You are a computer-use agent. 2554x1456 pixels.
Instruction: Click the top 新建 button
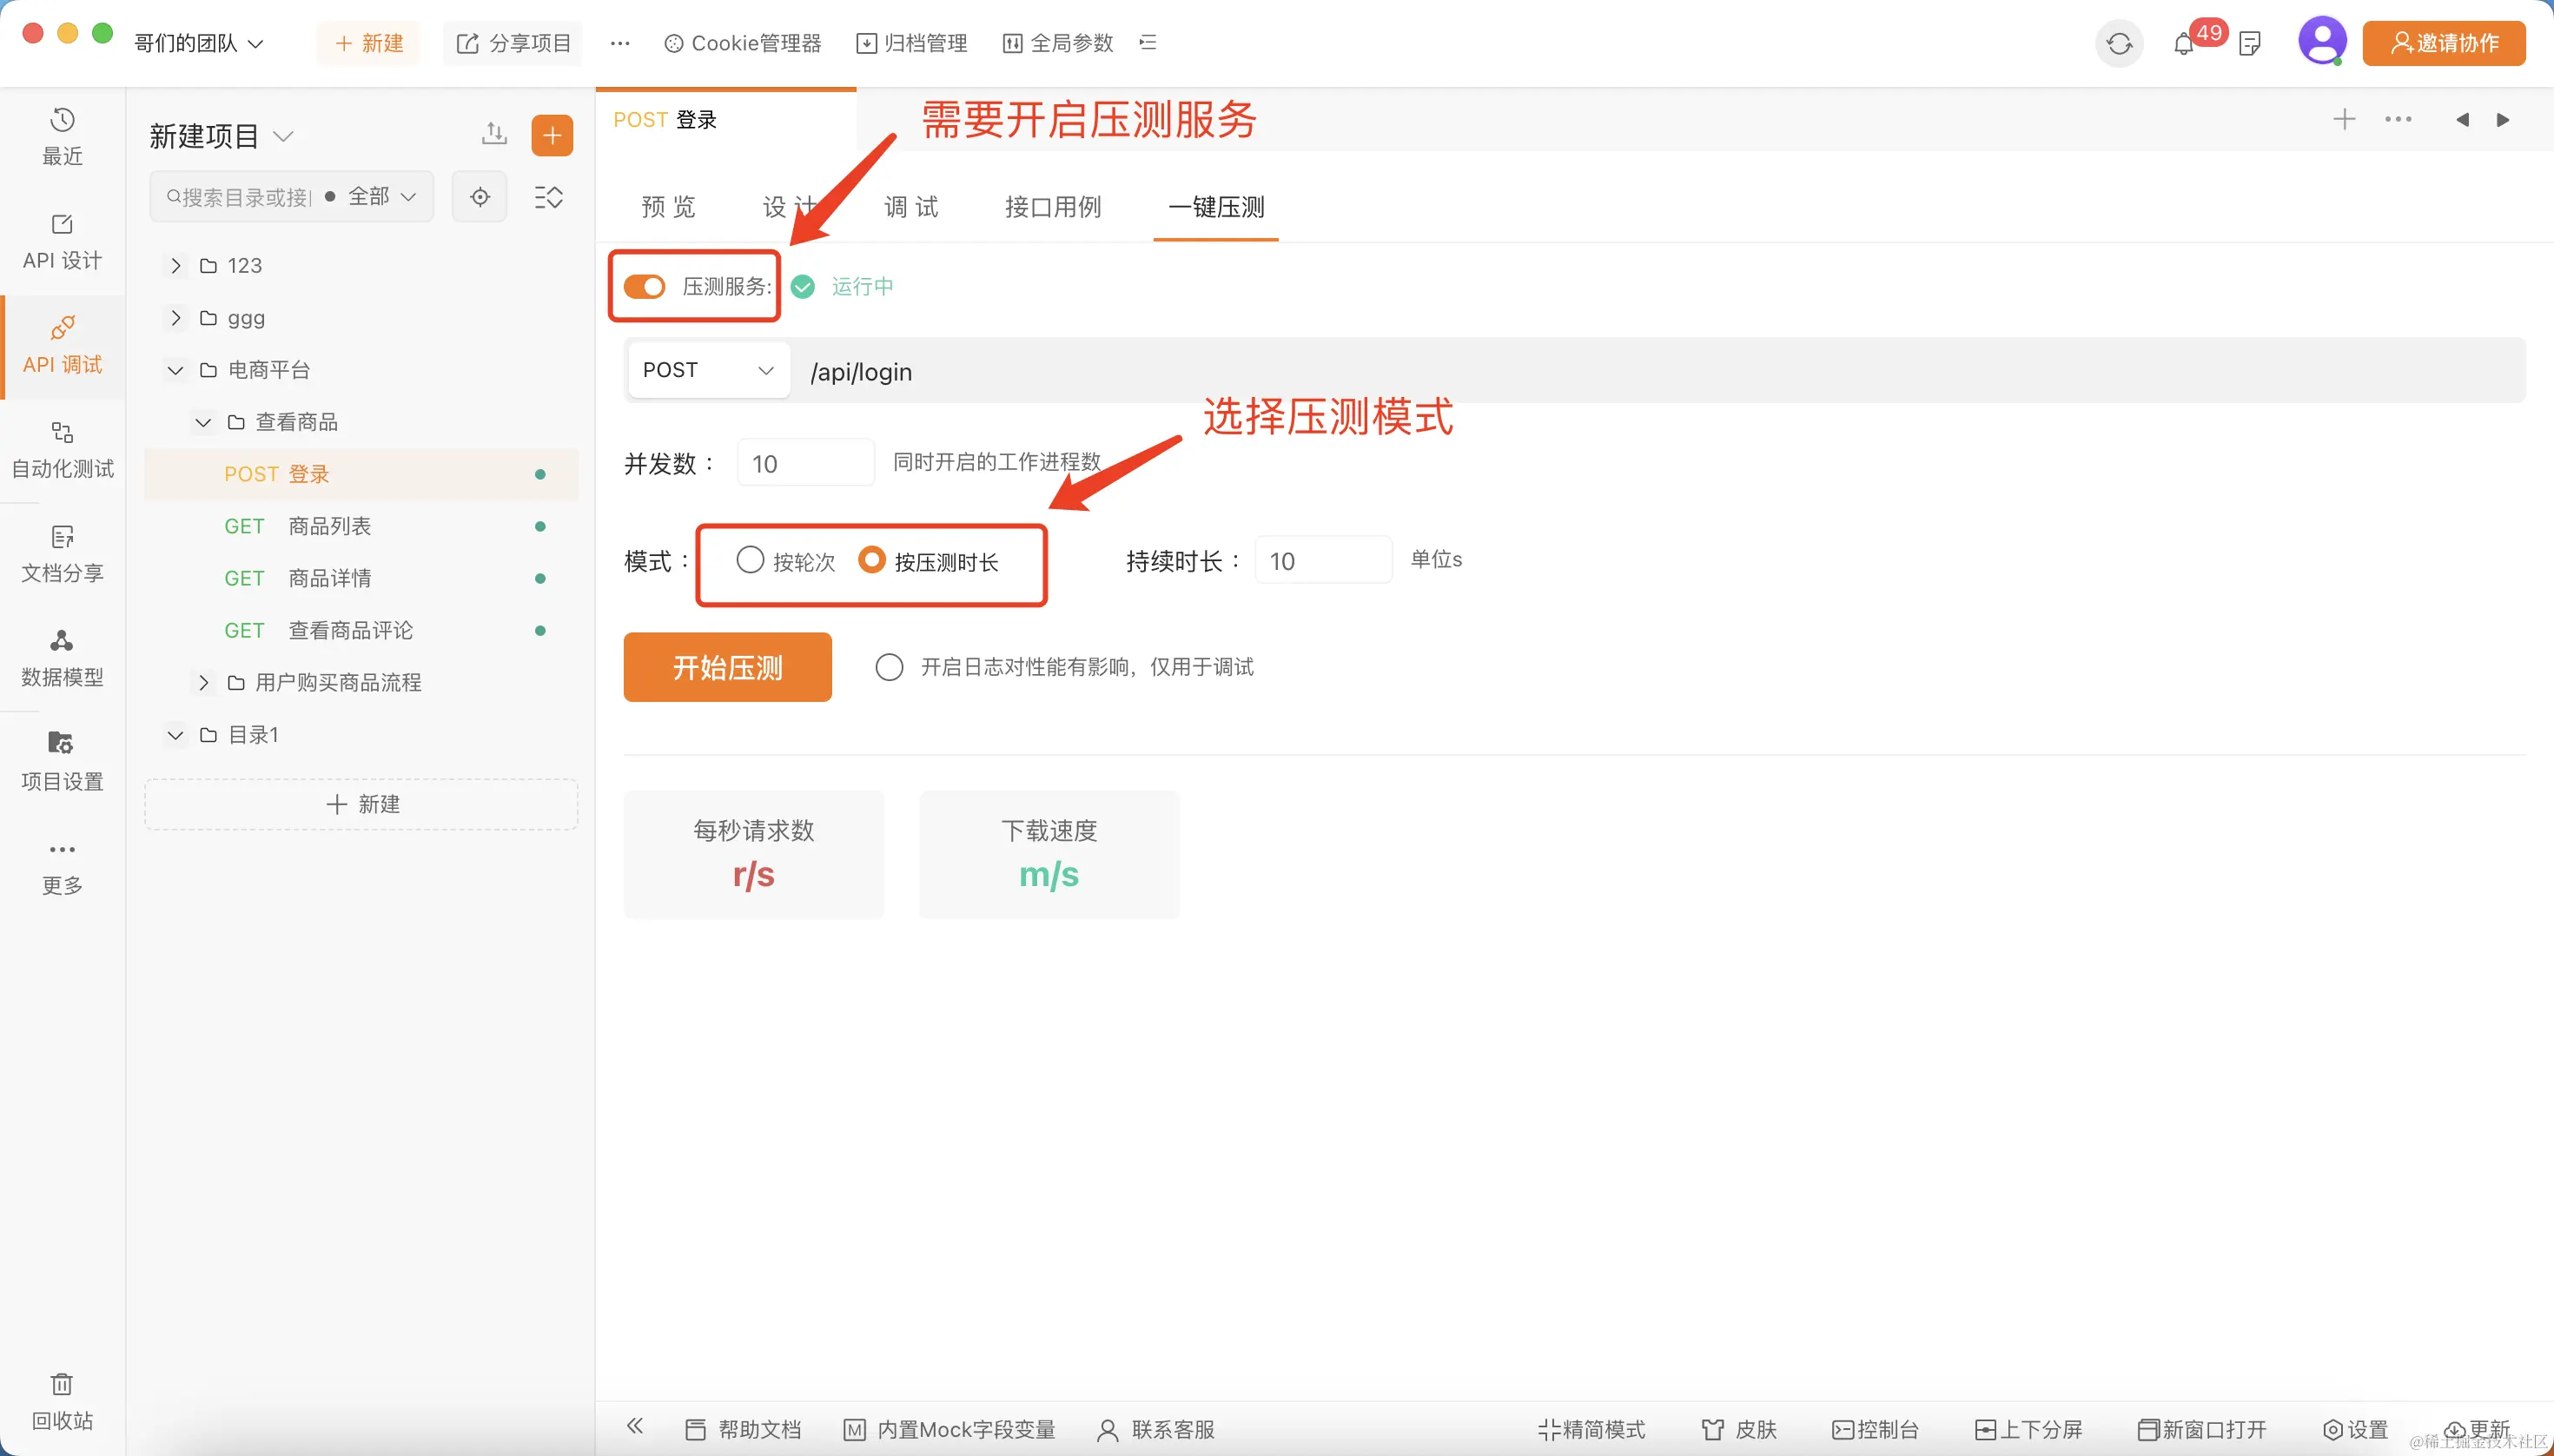point(368,43)
